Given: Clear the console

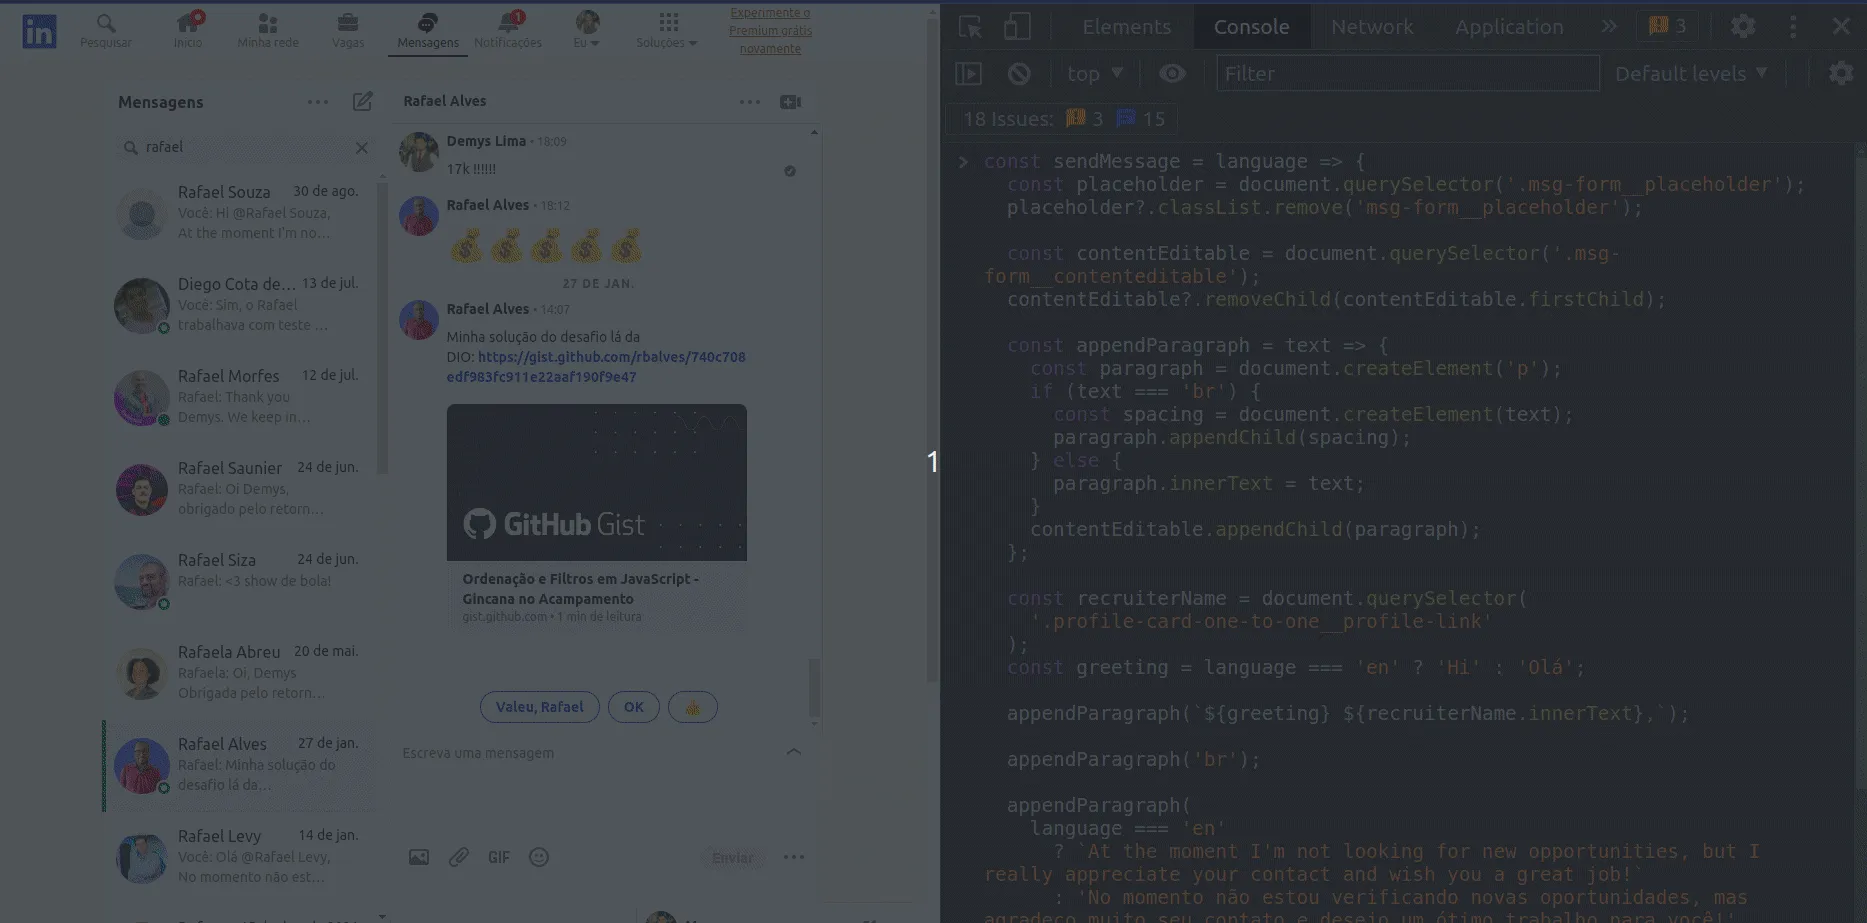Looking at the screenshot, I should [1019, 74].
